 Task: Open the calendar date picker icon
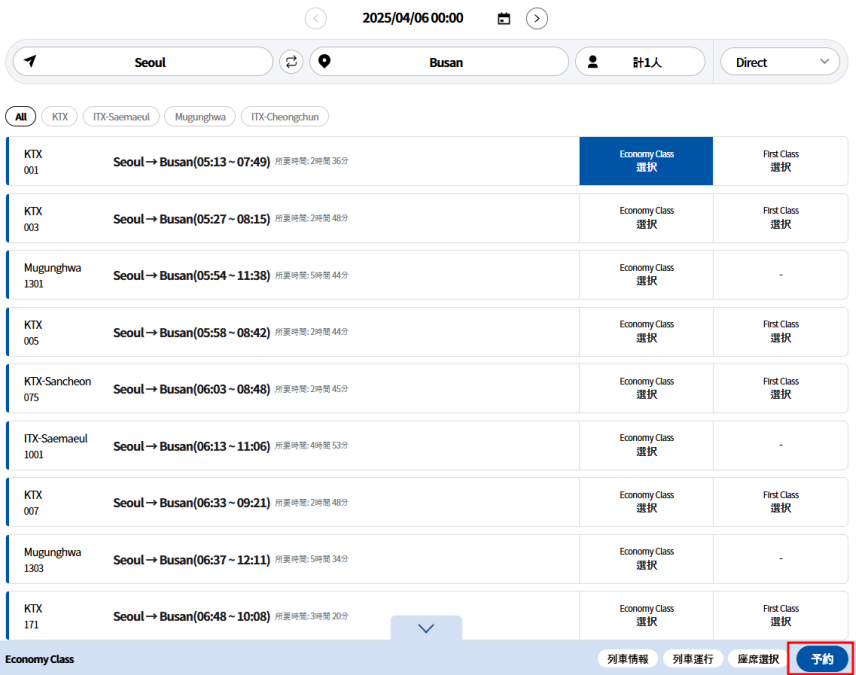(504, 18)
